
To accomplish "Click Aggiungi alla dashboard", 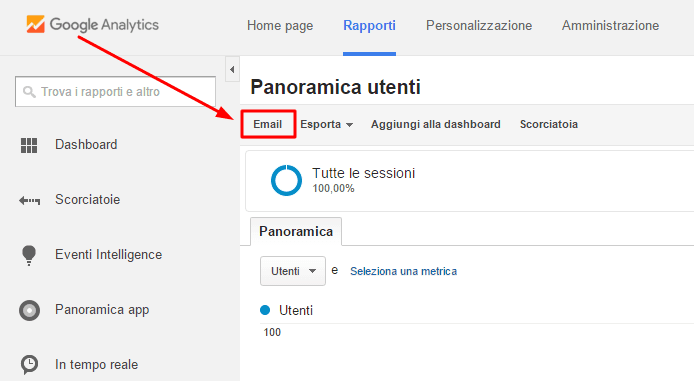I will coord(436,124).
